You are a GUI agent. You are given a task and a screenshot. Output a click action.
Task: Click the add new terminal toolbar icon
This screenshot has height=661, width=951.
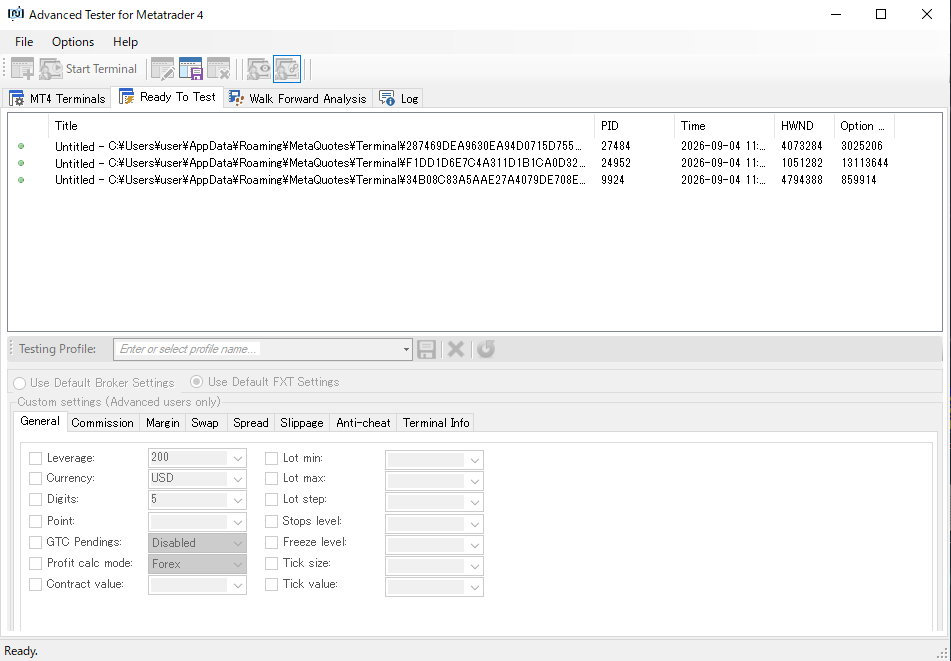22,69
